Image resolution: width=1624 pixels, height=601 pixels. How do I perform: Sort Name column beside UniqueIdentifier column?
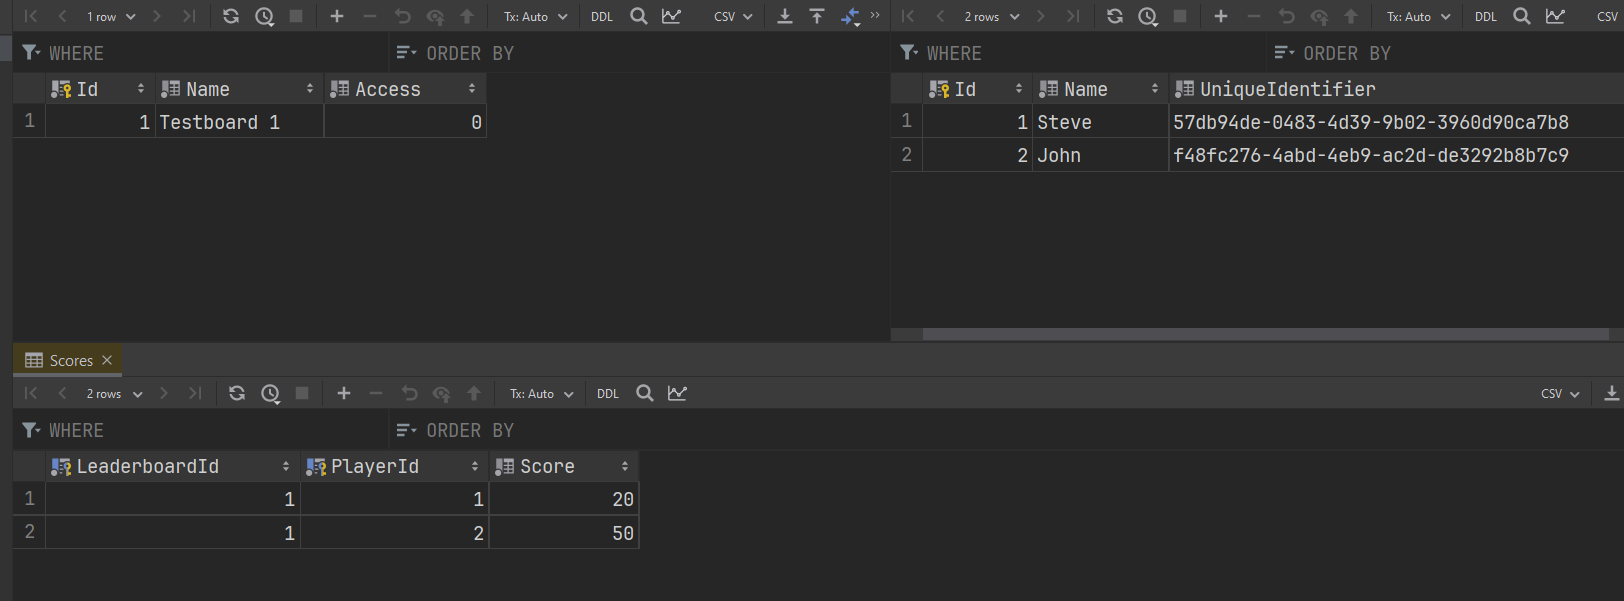[x=1100, y=89]
